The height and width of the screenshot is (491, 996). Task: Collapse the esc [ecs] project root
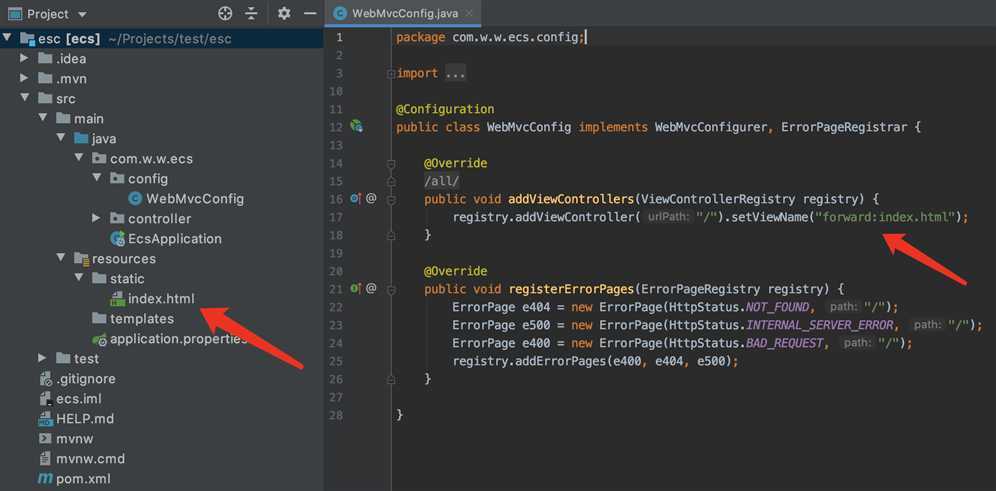(x=7, y=38)
